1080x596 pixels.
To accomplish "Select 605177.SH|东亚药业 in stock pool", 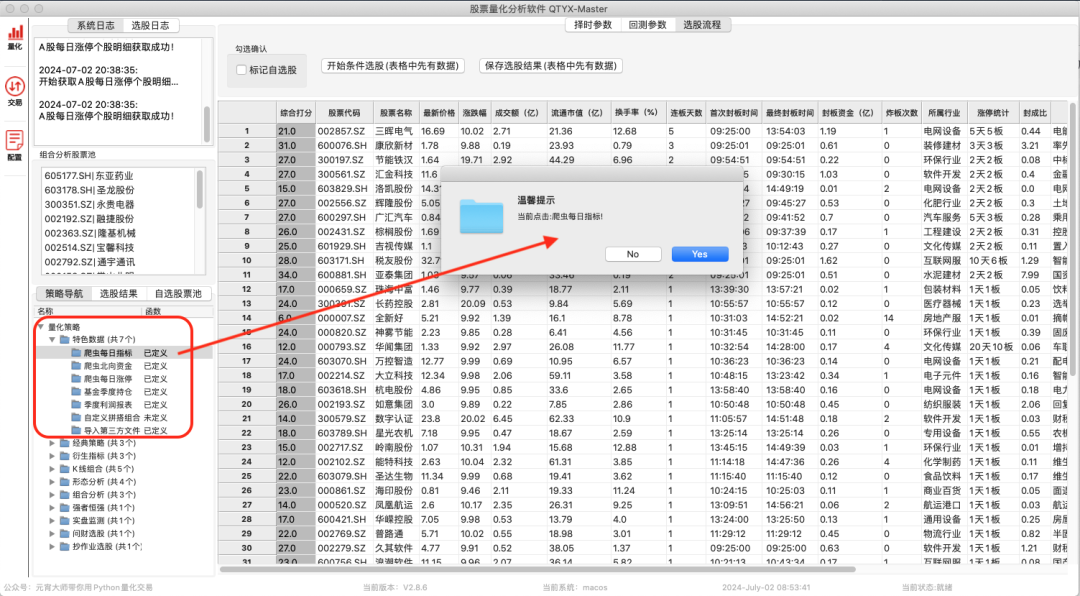I will (x=89, y=176).
